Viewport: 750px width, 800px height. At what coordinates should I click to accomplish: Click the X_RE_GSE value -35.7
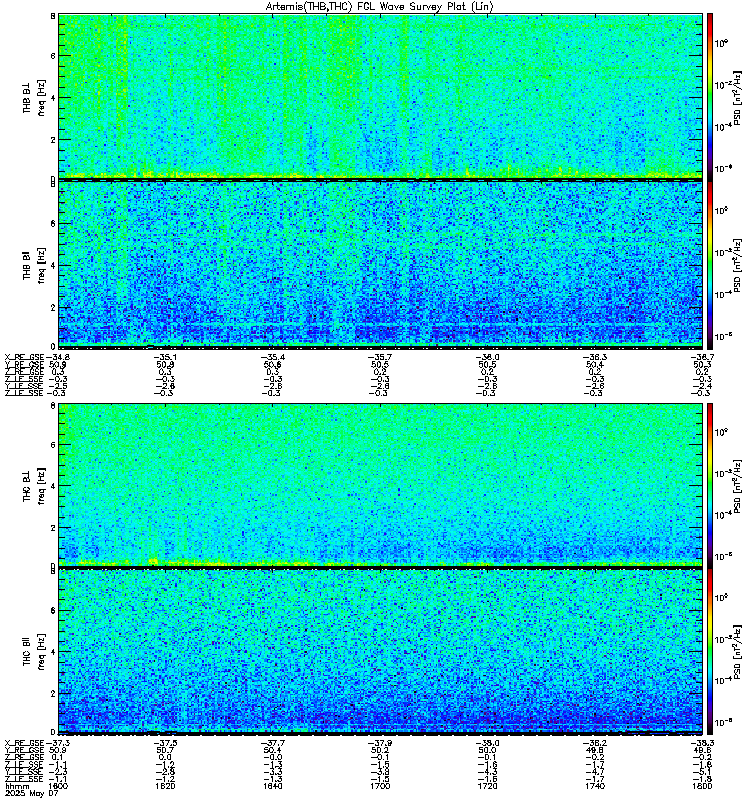click(x=380, y=357)
